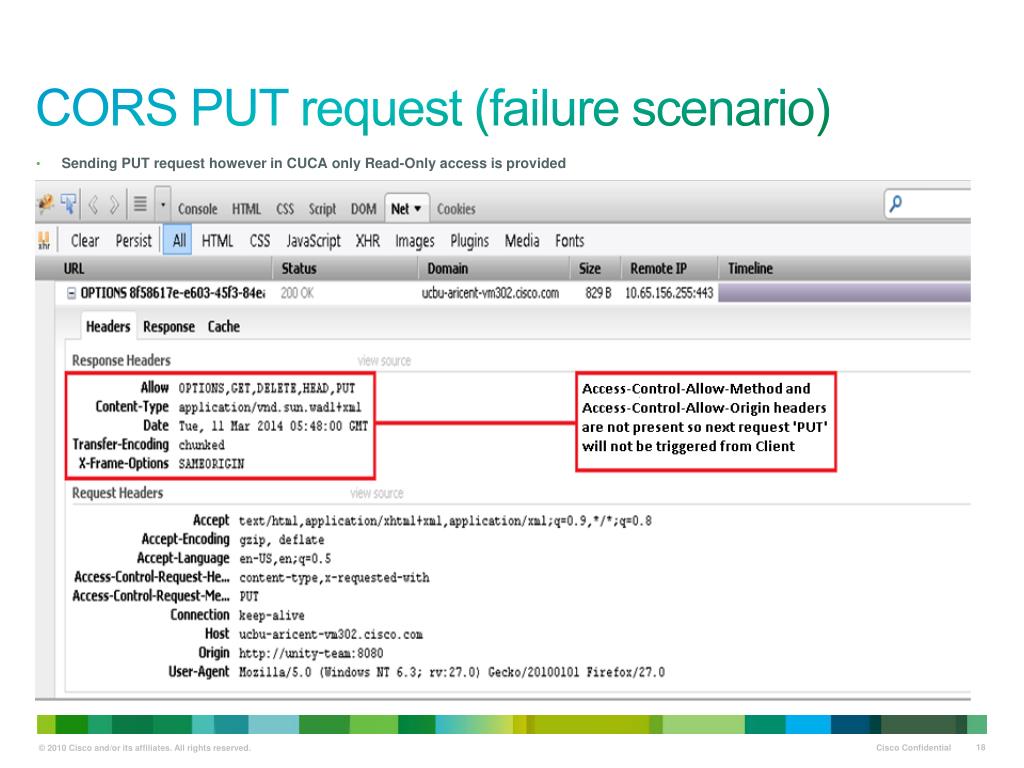The height and width of the screenshot is (768, 1024).
Task: Open the command line lines icon
Action: tap(140, 204)
